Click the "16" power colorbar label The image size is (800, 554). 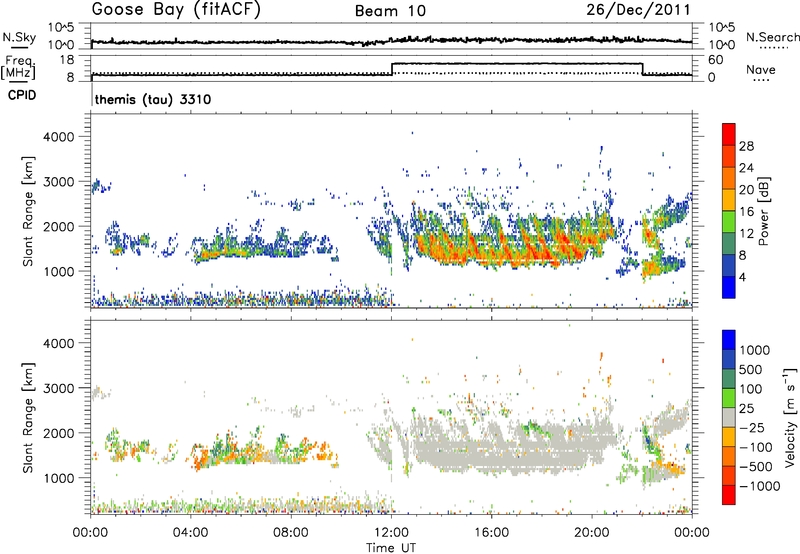(x=746, y=212)
